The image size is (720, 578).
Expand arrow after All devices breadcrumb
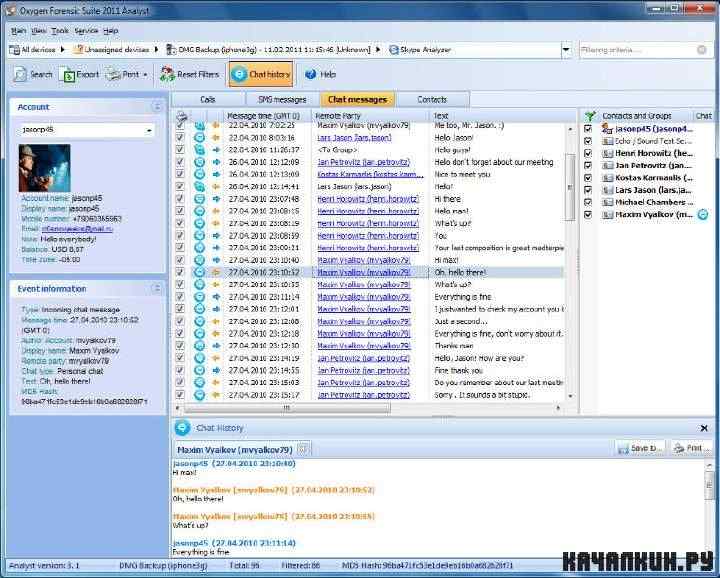point(63,50)
